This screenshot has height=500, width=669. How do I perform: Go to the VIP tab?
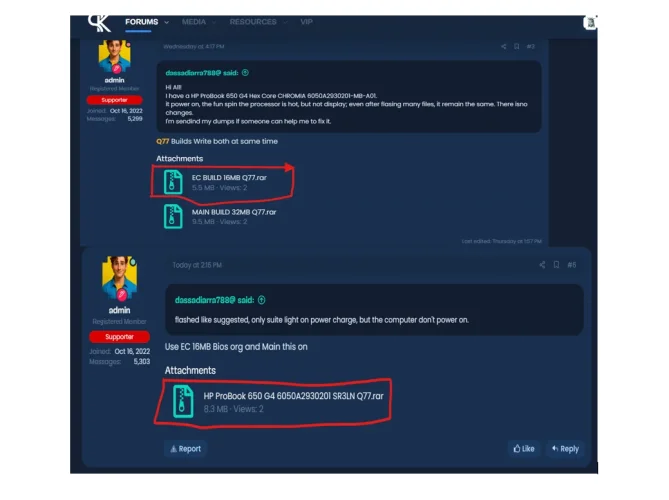306,22
